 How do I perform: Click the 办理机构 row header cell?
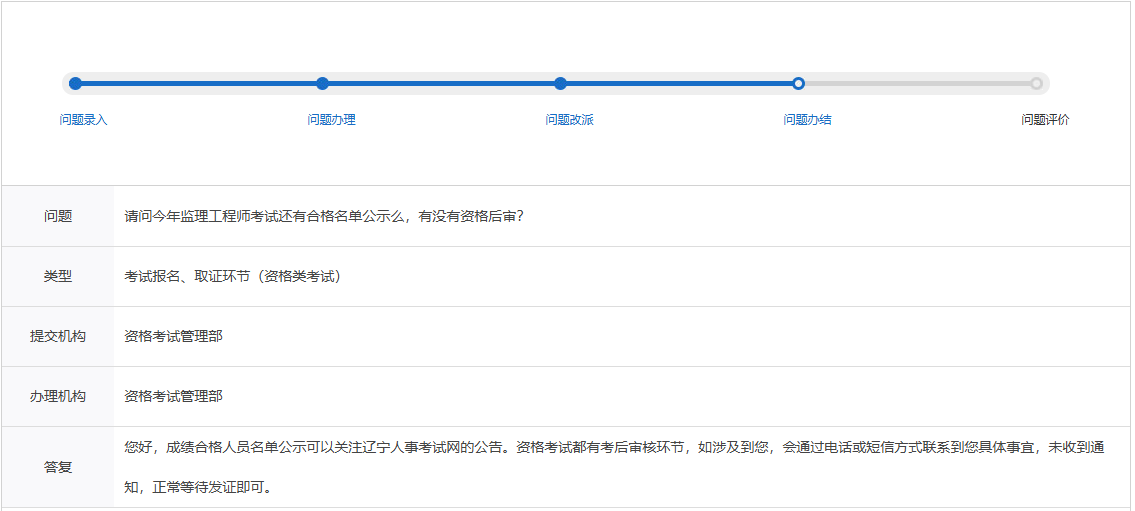click(x=58, y=397)
